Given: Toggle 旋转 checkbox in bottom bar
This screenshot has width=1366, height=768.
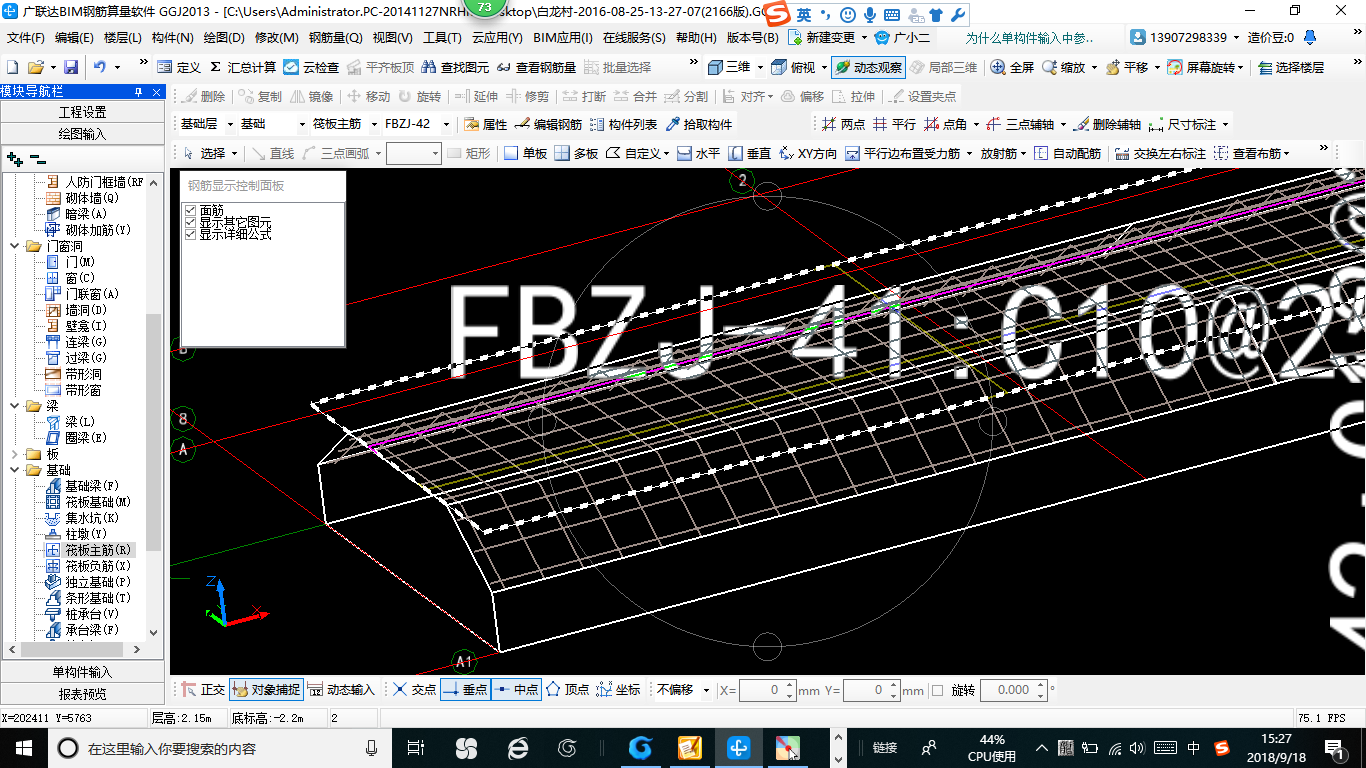Looking at the screenshot, I should pyautogui.click(x=937, y=690).
